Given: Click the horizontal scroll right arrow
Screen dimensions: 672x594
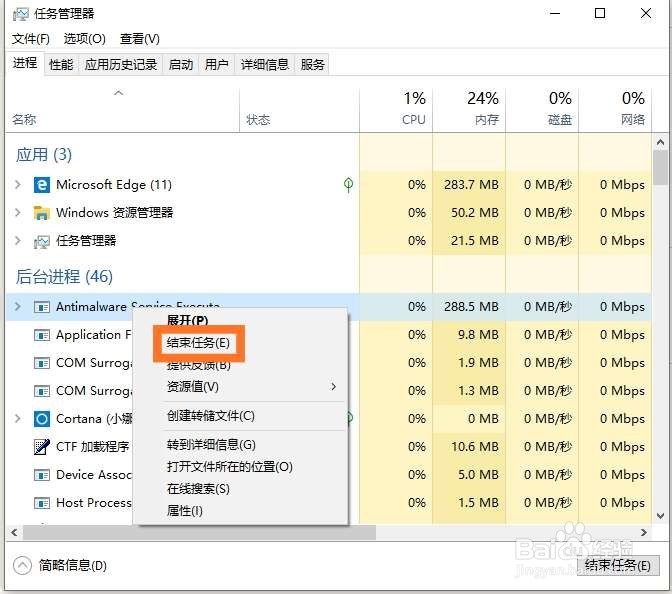Looking at the screenshot, I should click(644, 533).
